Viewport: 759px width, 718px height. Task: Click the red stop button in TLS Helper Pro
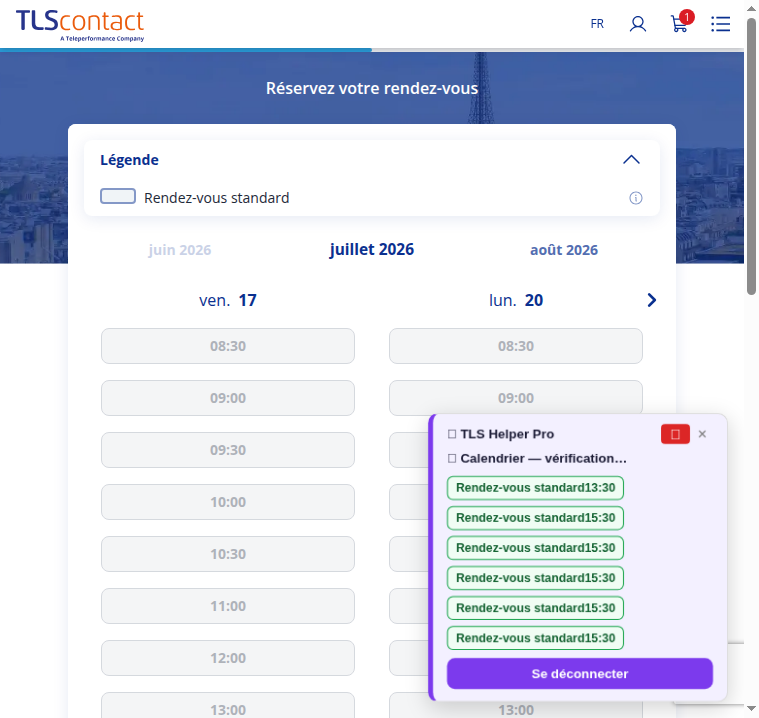(675, 434)
